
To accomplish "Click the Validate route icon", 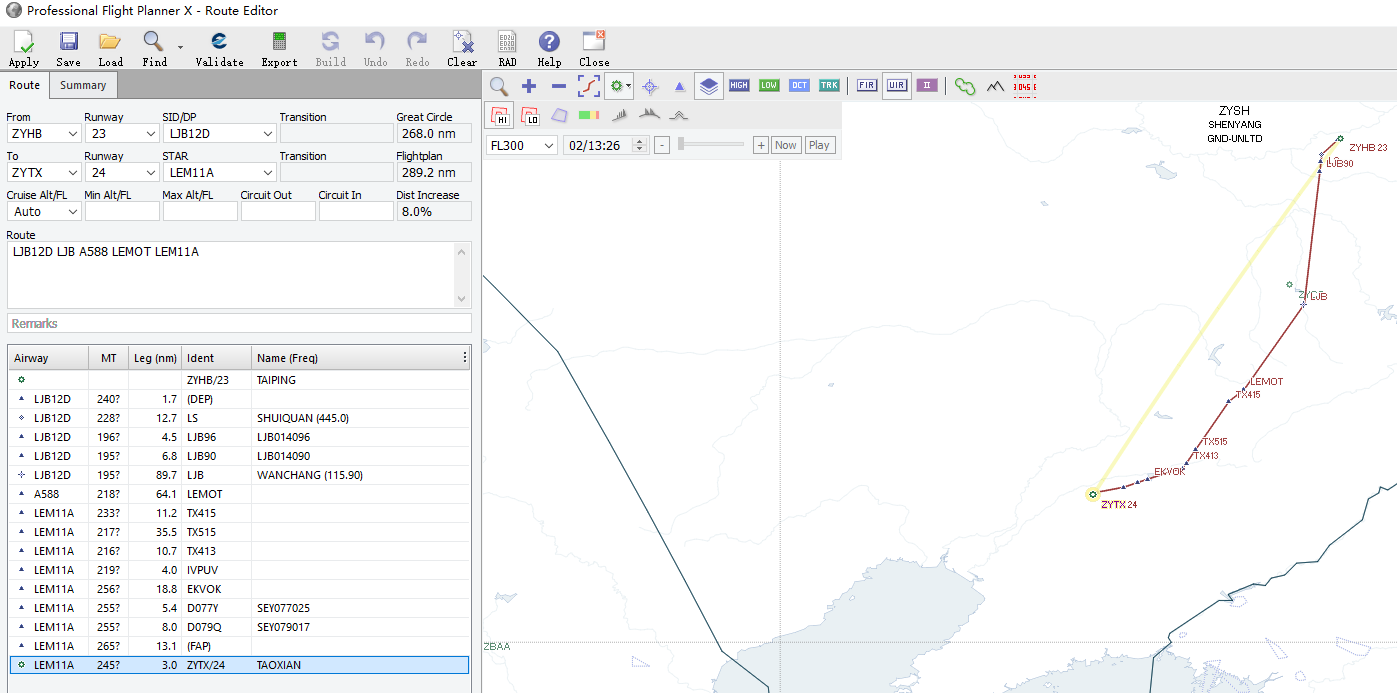I will pos(219,48).
